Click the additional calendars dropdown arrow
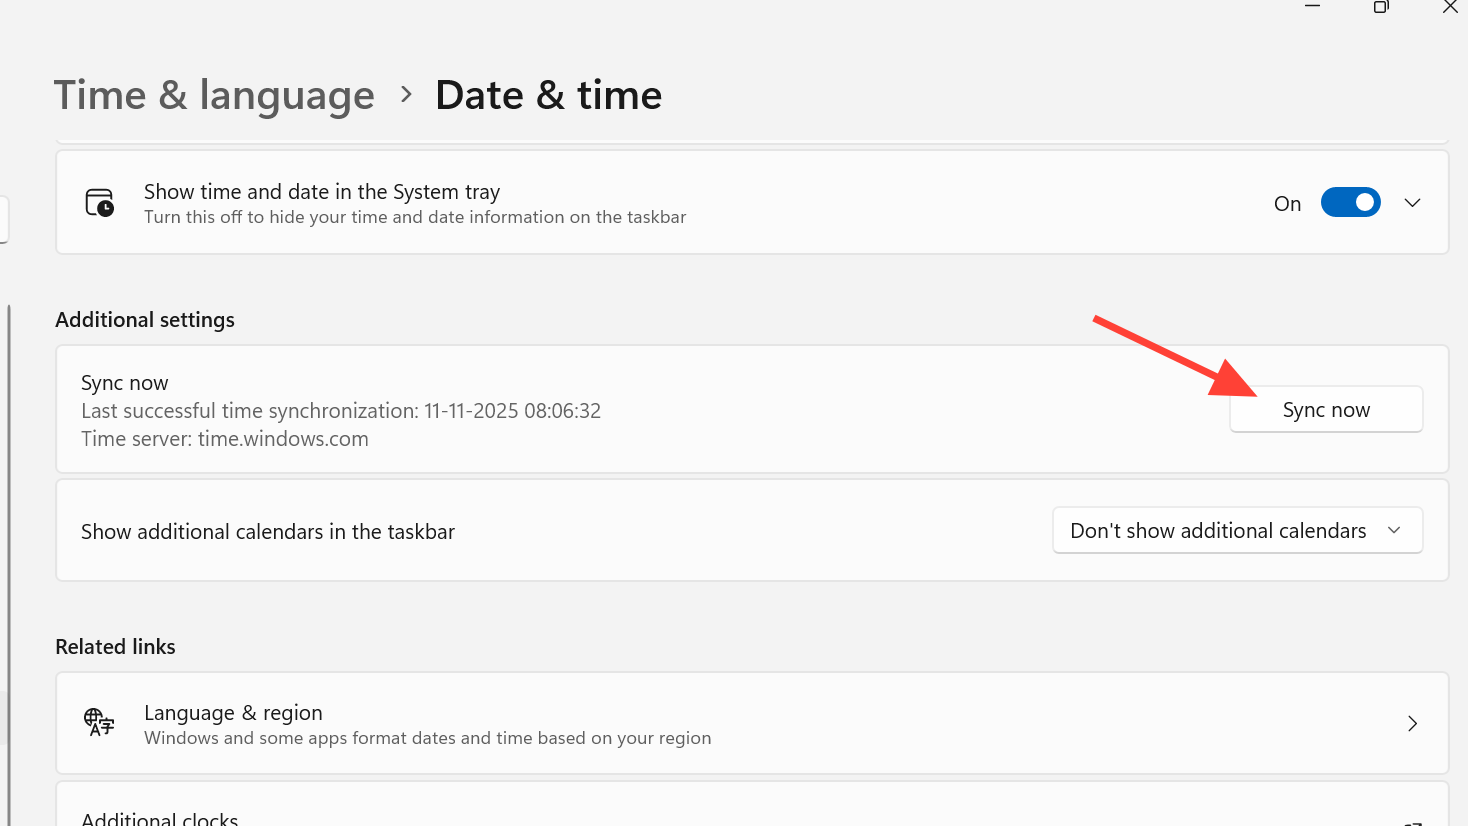 (1394, 531)
